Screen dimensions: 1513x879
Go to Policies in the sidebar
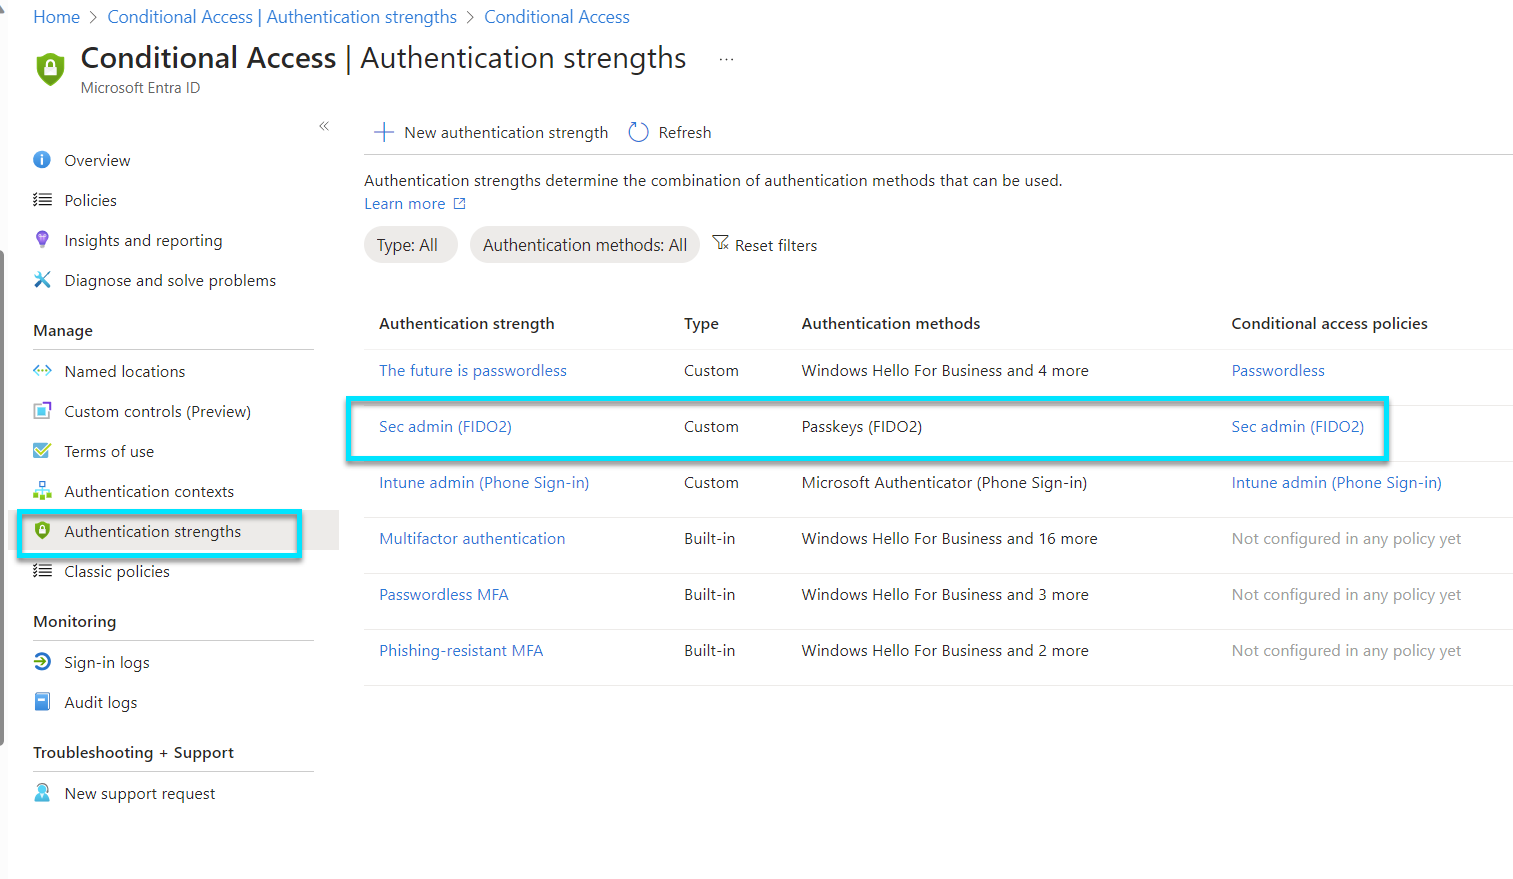tap(91, 200)
